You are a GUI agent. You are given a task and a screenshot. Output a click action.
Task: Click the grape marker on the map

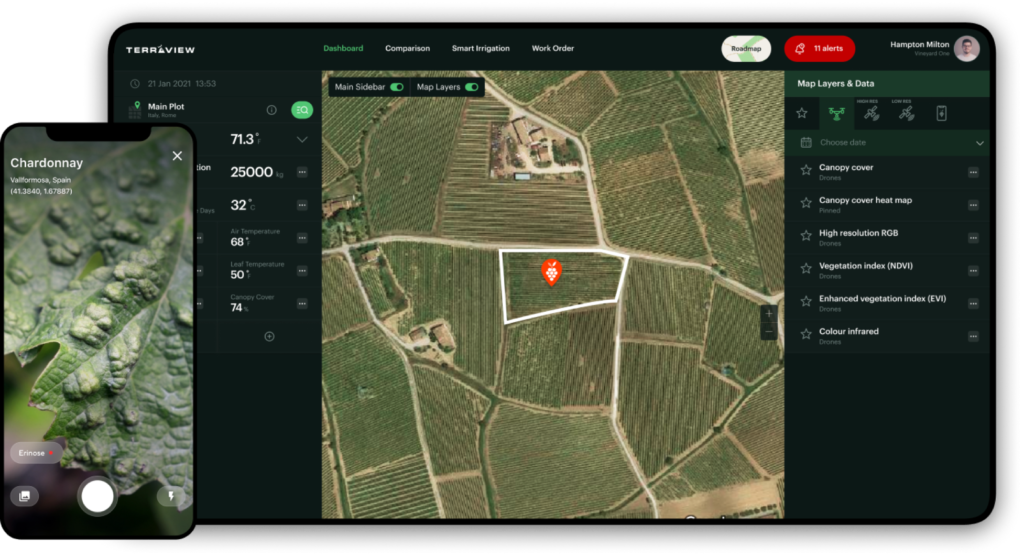click(x=550, y=271)
